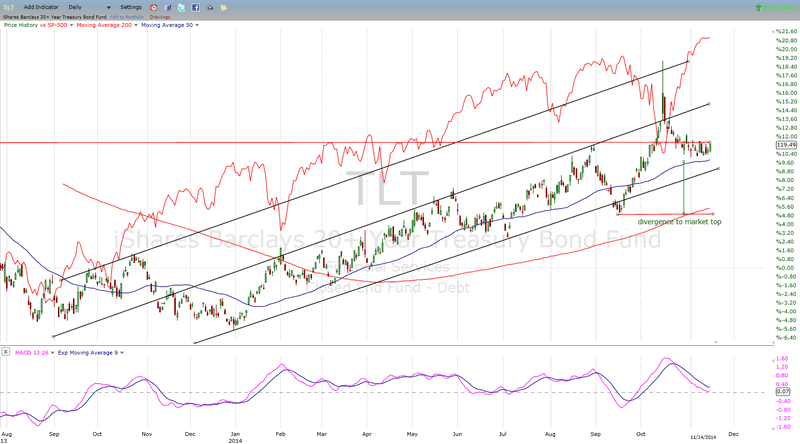Click the green up-arrow price change icon
The width and height of the screenshot is (800, 444).
pos(758,8)
